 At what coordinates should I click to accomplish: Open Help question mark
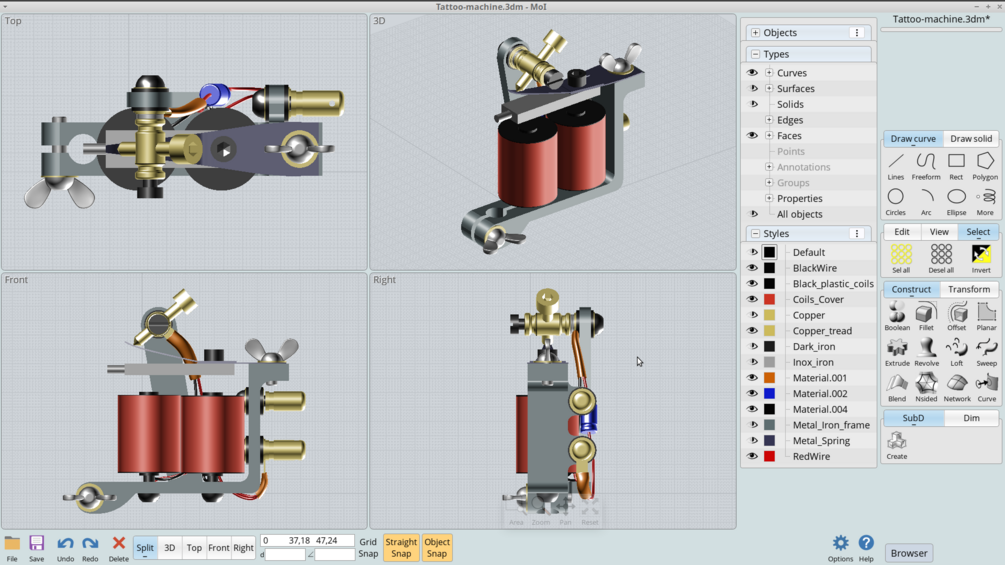coord(866,548)
